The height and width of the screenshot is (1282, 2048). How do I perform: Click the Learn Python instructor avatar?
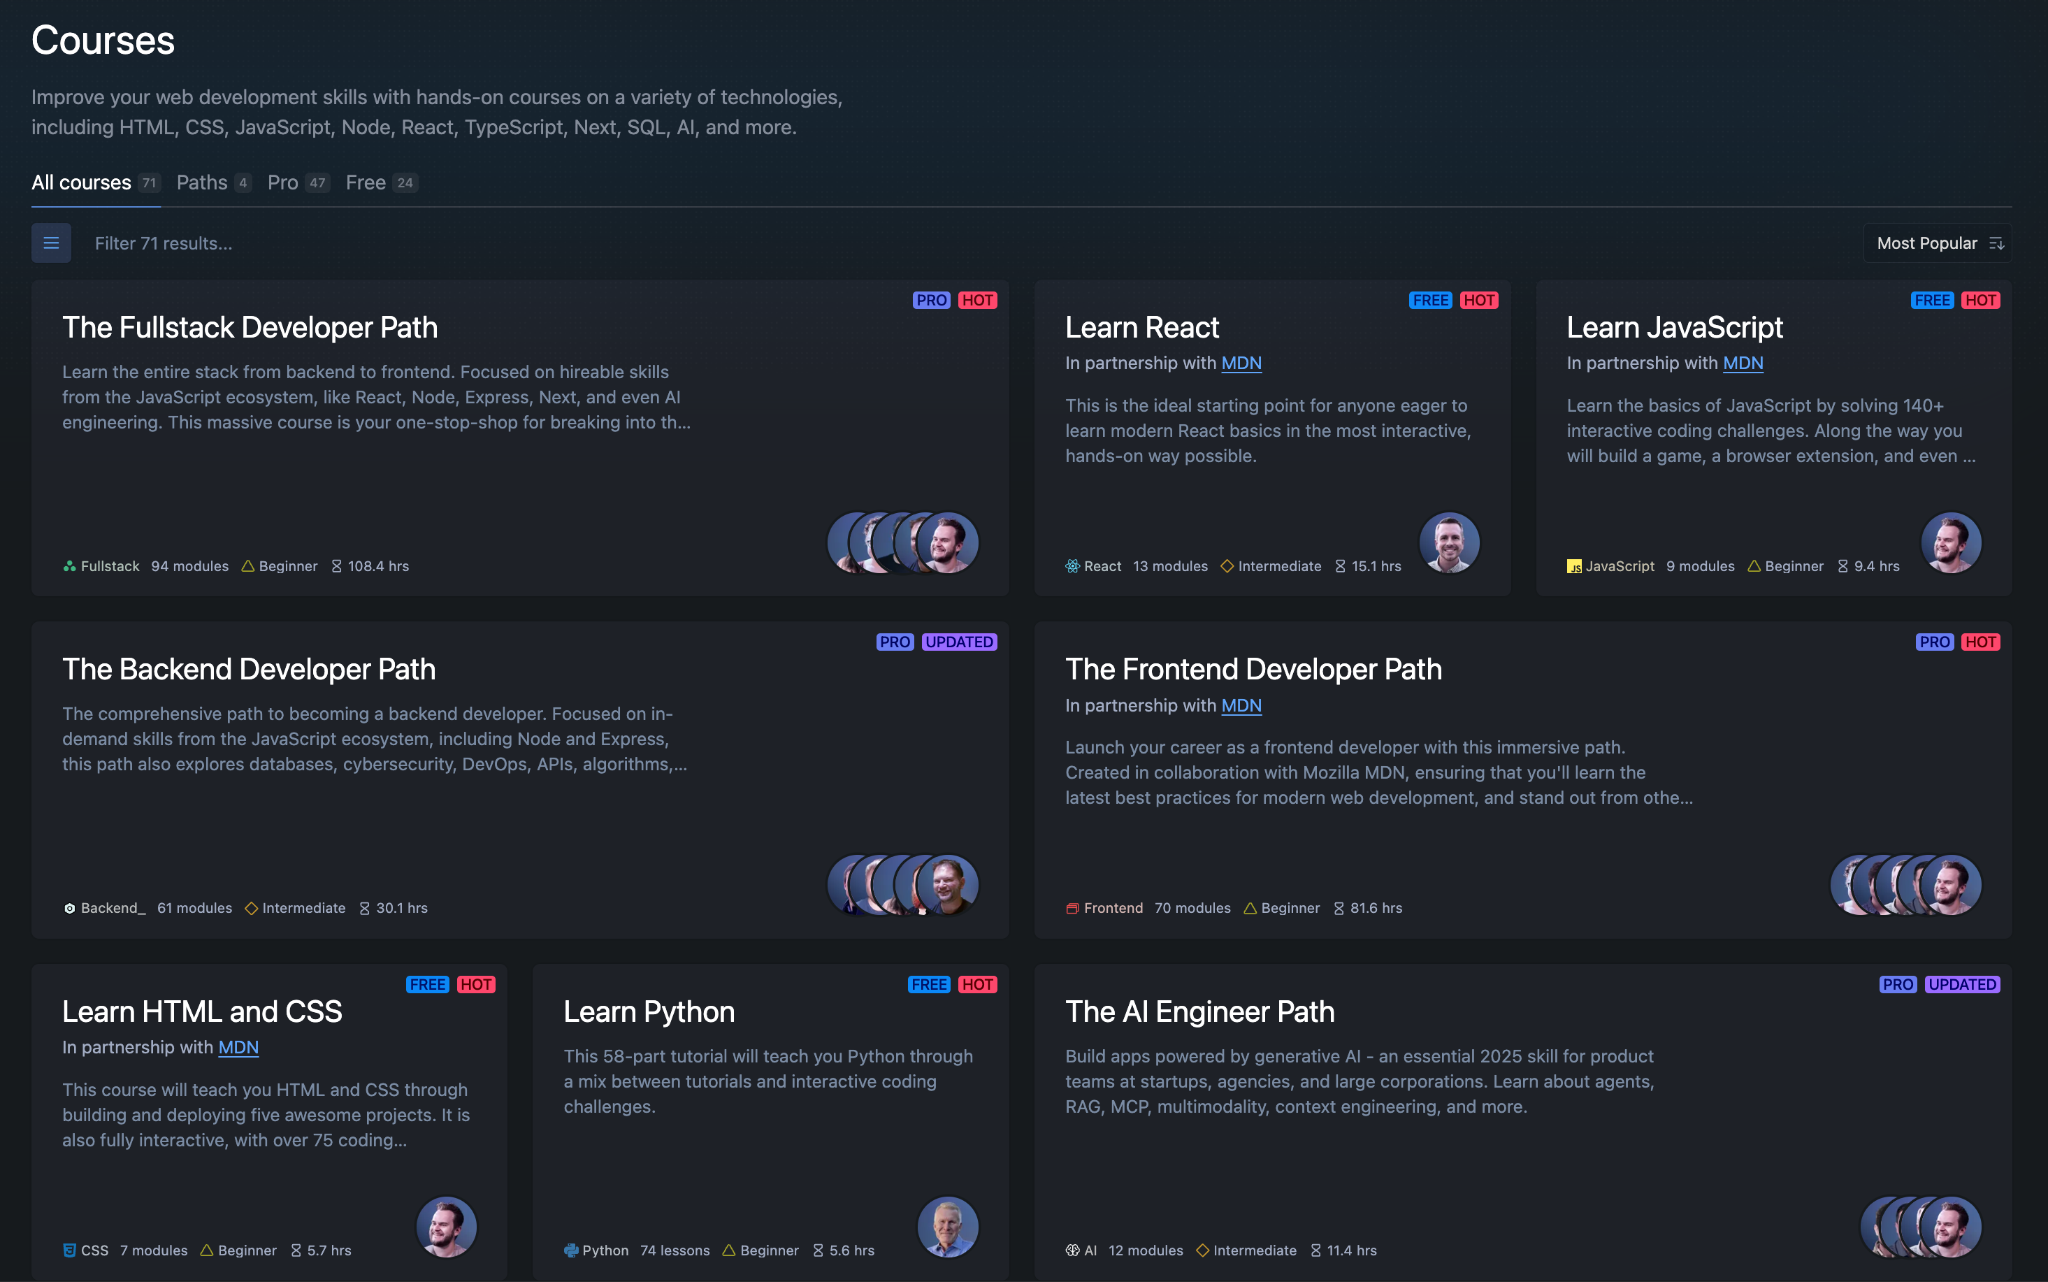point(947,1226)
